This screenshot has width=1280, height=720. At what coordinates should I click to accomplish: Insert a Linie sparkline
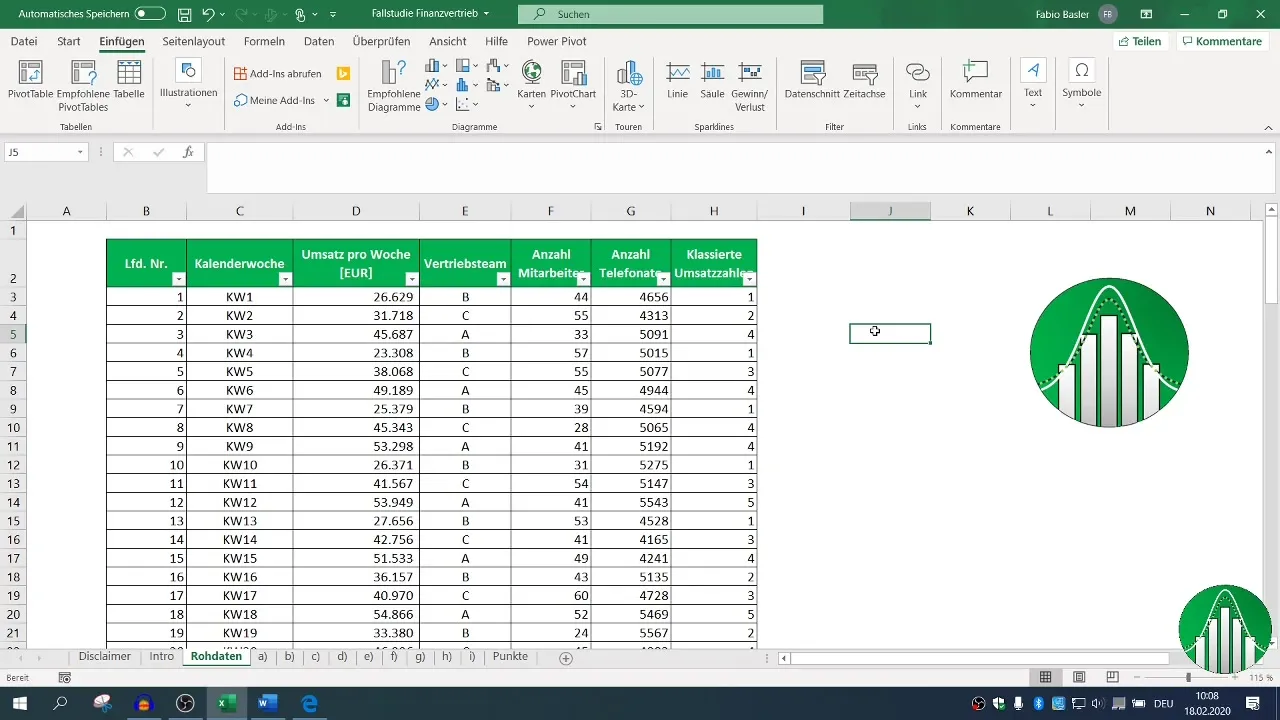pyautogui.click(x=678, y=80)
